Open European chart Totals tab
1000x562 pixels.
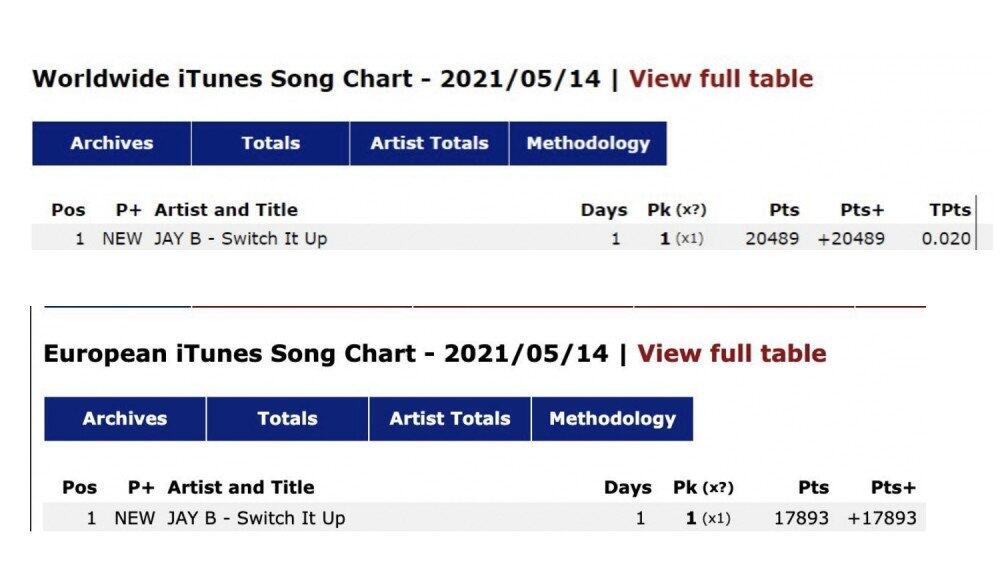[x=287, y=418]
